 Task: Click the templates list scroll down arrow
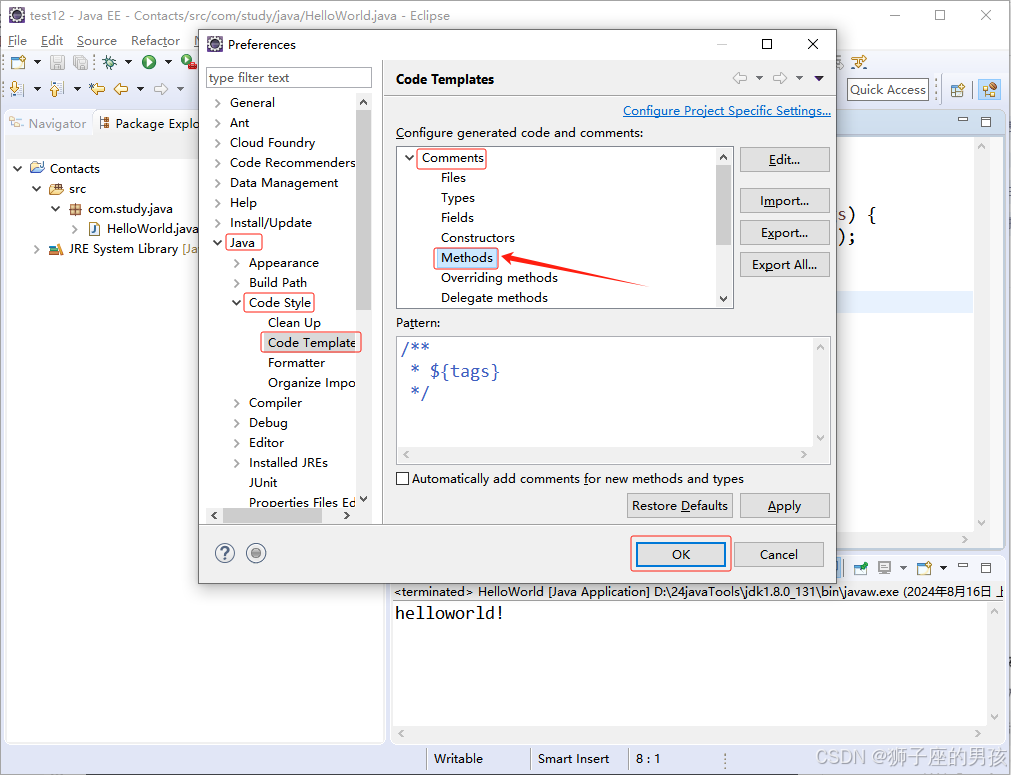pos(723,299)
